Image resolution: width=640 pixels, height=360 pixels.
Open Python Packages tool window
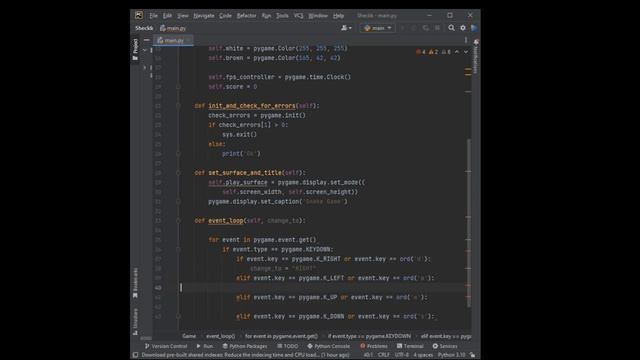pyautogui.click(x=245, y=346)
